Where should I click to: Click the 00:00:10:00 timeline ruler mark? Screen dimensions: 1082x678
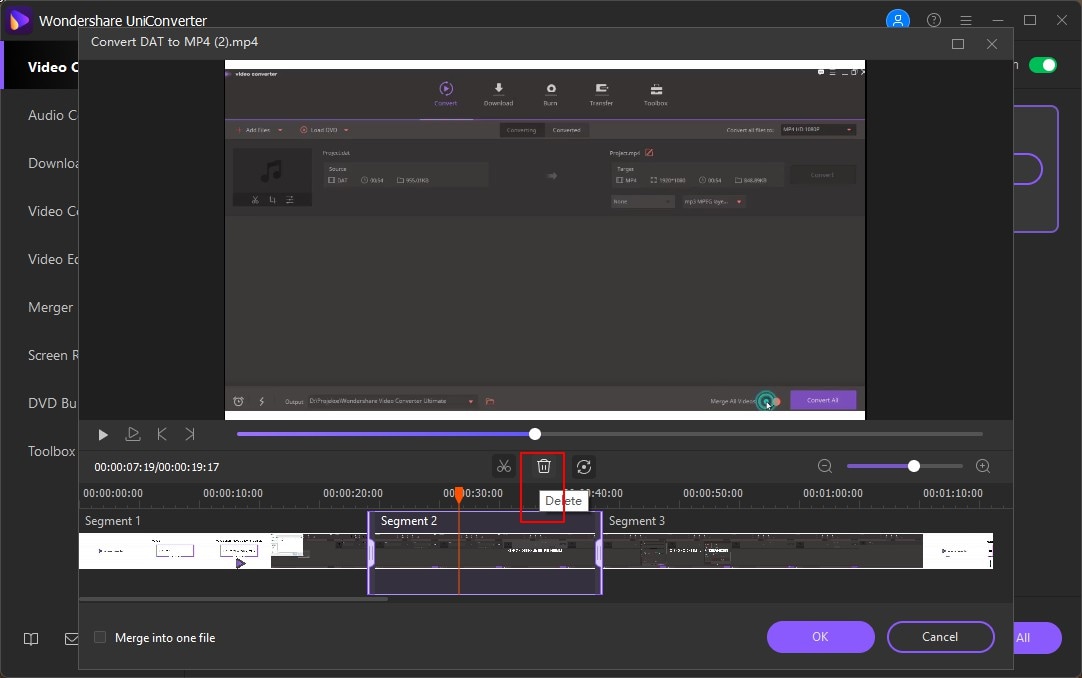coord(233,493)
